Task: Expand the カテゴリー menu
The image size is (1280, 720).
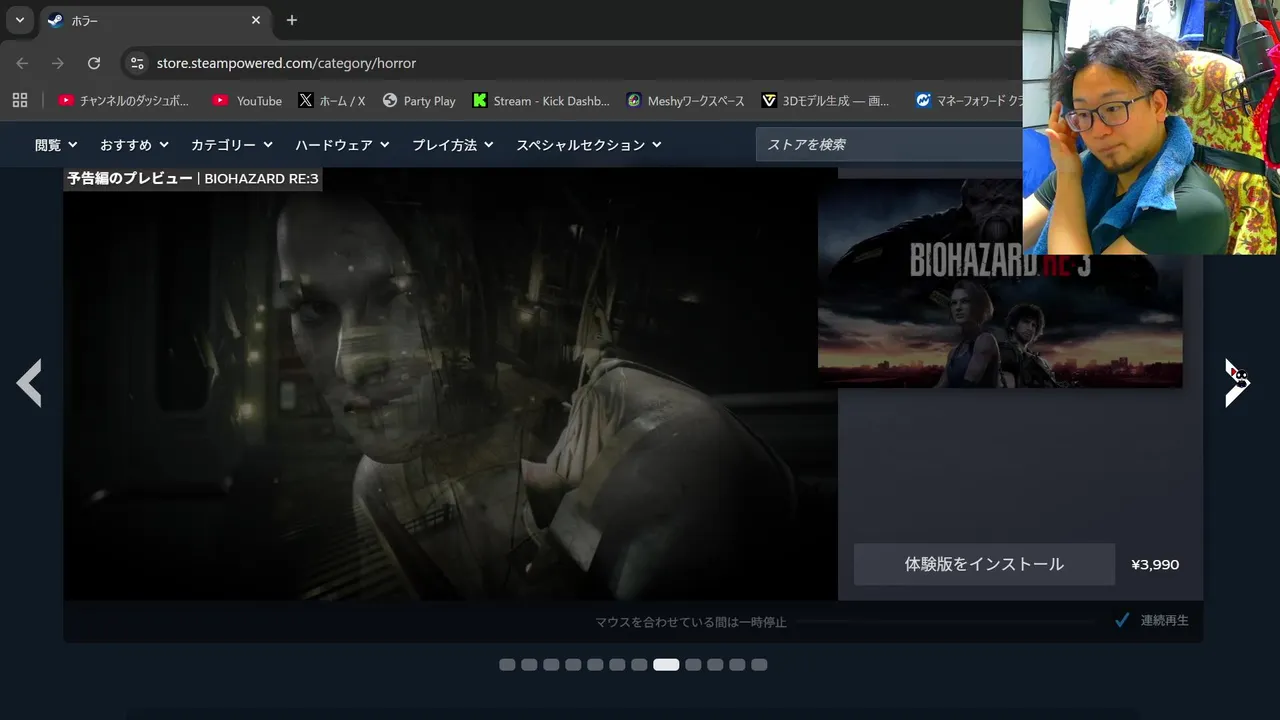Action: pos(232,145)
